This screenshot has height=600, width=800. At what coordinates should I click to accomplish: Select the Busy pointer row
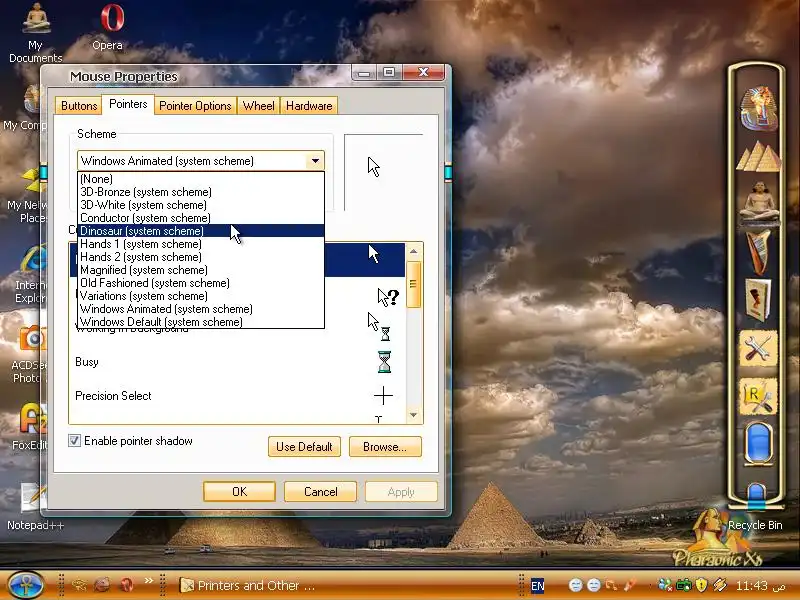click(x=238, y=362)
